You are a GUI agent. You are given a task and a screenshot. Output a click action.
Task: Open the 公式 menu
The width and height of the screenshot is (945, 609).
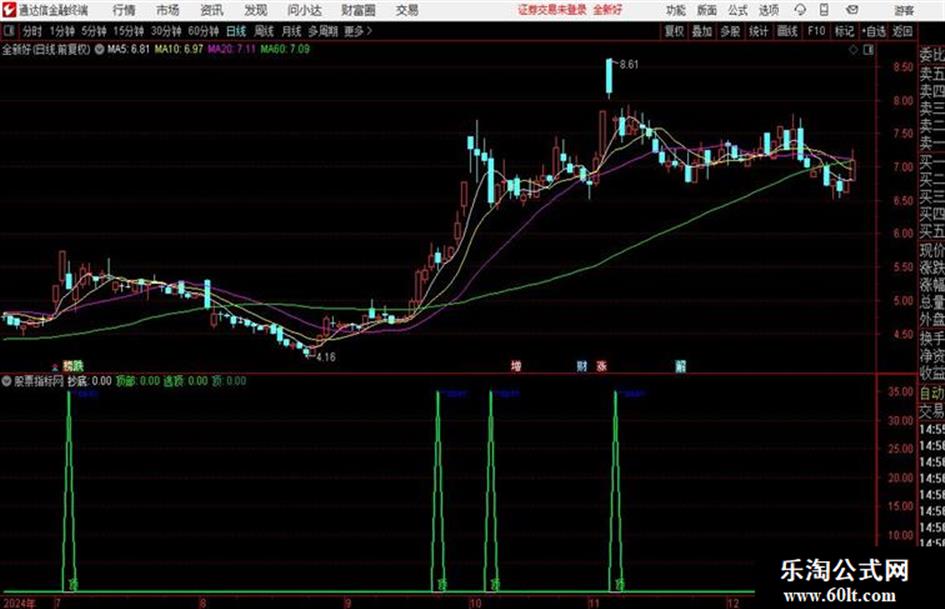pos(738,10)
